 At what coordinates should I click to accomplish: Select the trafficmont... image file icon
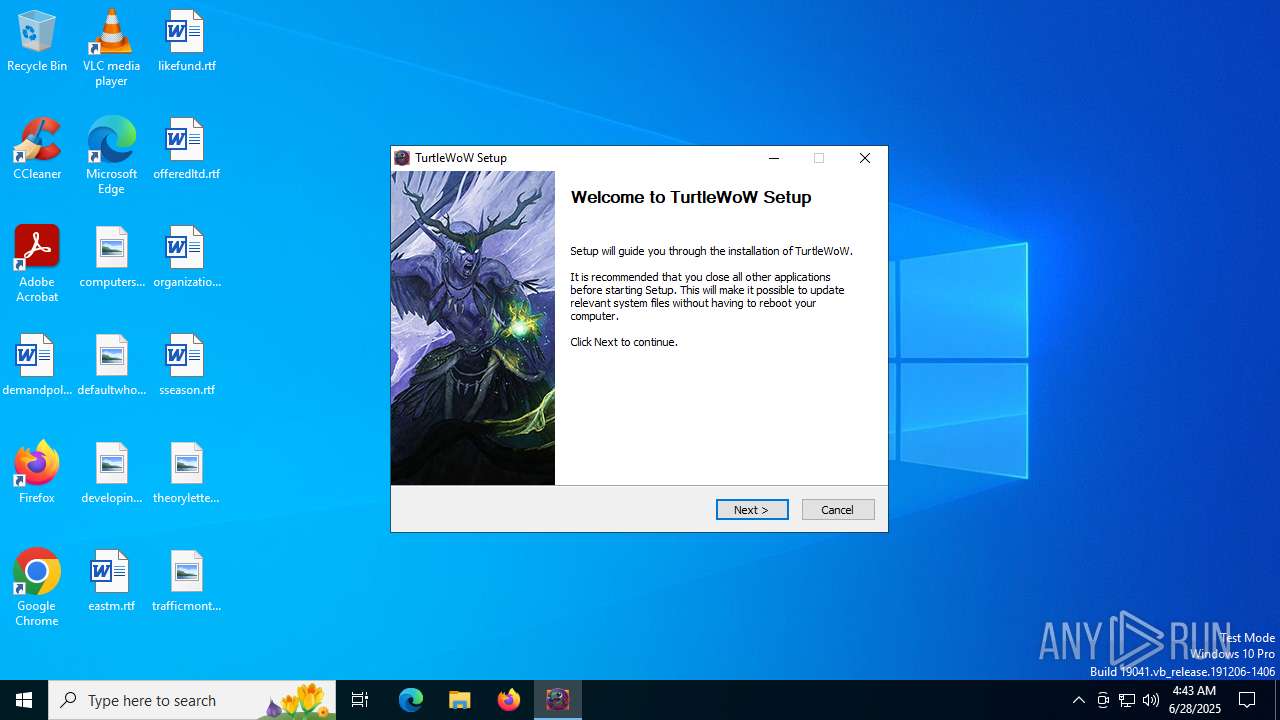186,582
